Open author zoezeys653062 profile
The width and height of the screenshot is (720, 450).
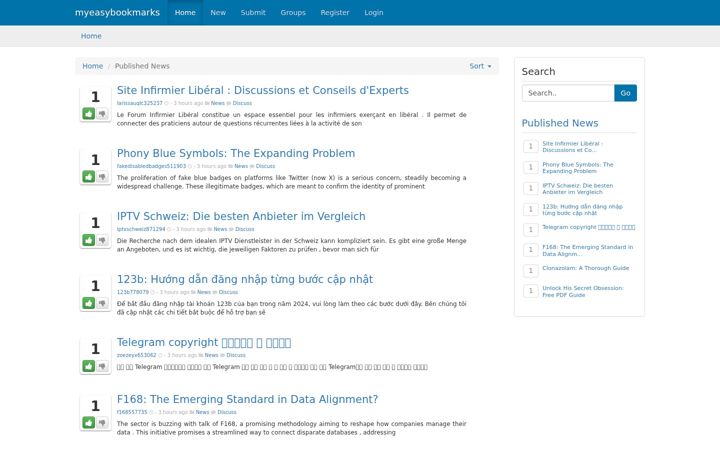(x=136, y=355)
